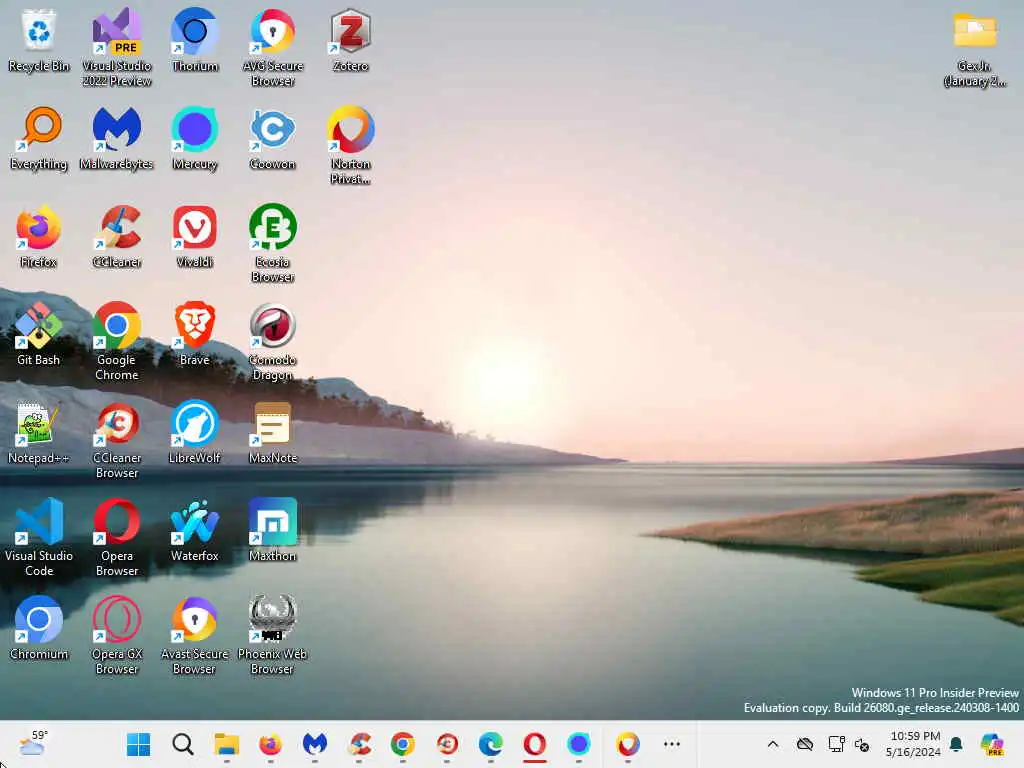Image resolution: width=1024 pixels, height=768 pixels.
Task: Launch Mercury from the taskbar
Action: point(579,744)
